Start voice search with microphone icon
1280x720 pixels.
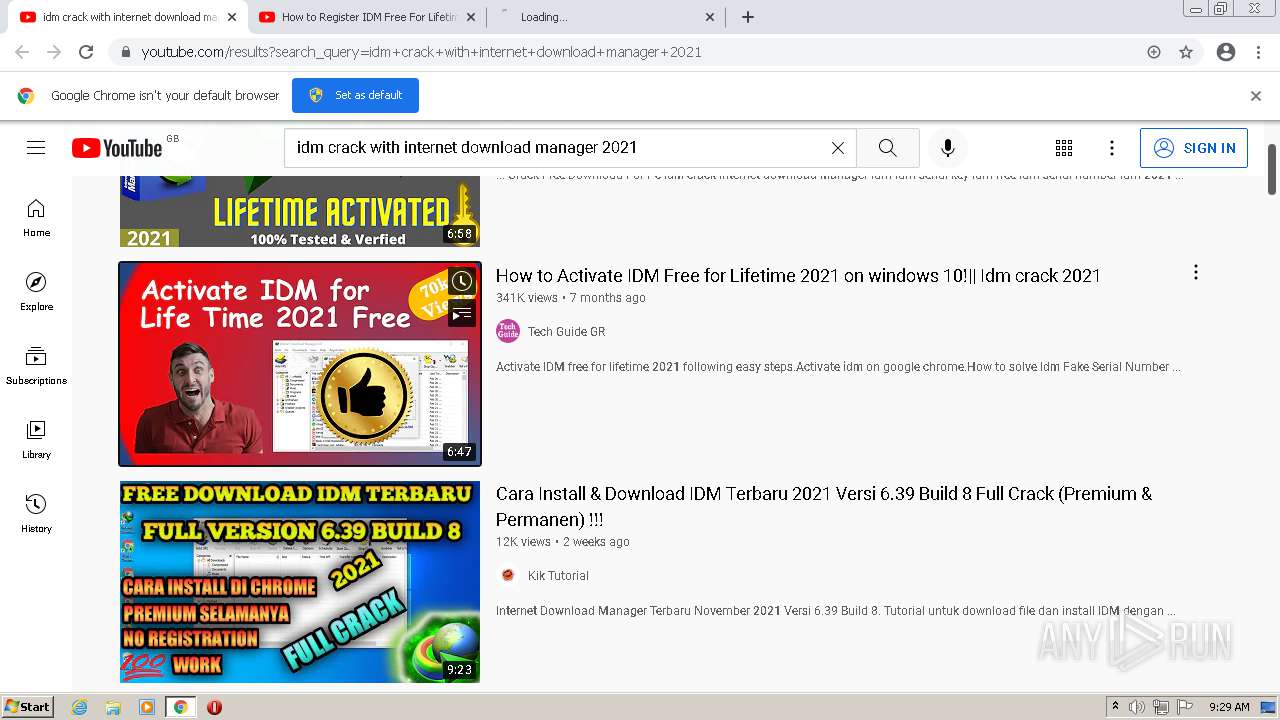(948, 148)
